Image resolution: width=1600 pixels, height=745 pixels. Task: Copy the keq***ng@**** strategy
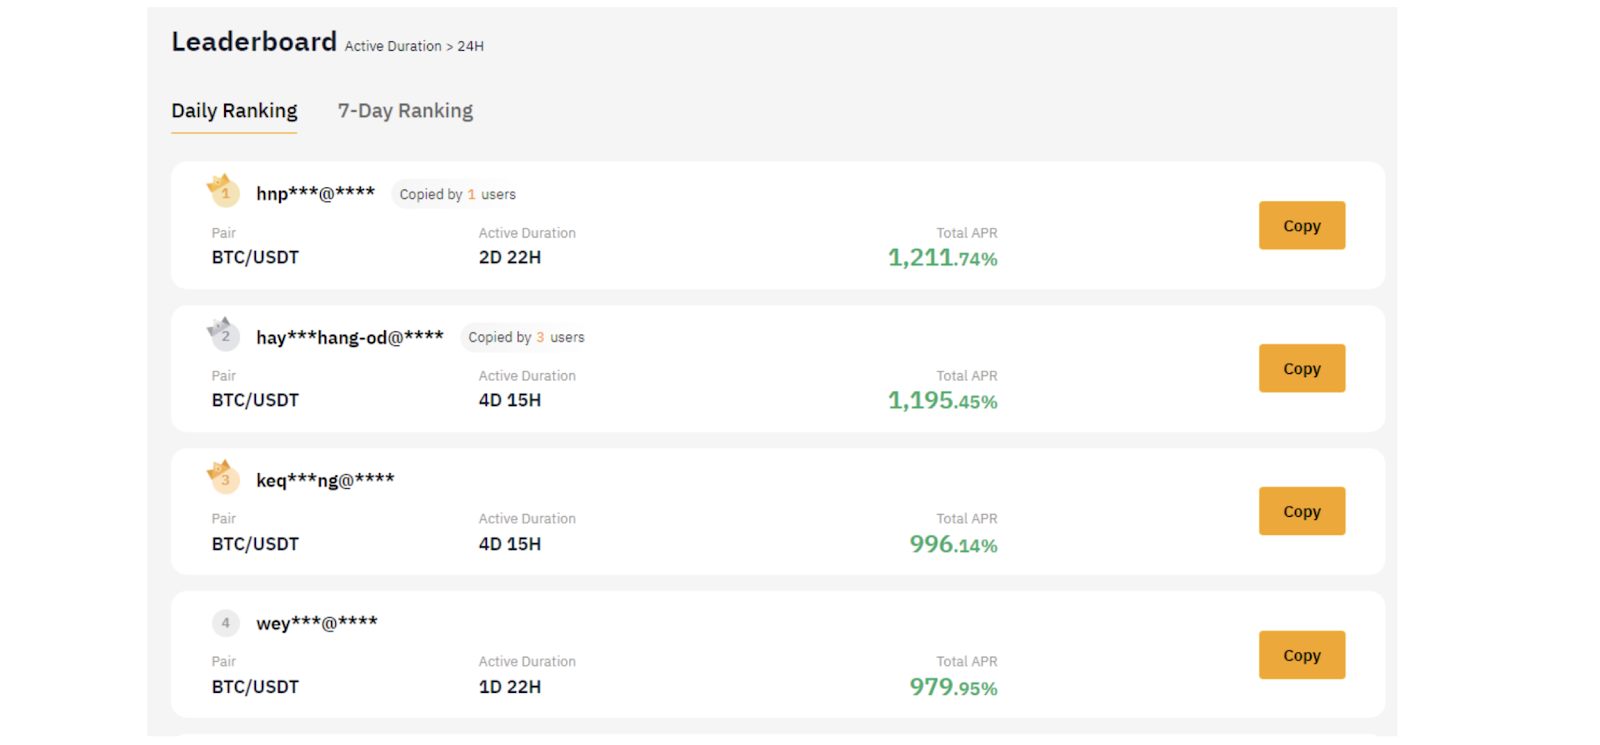1301,511
